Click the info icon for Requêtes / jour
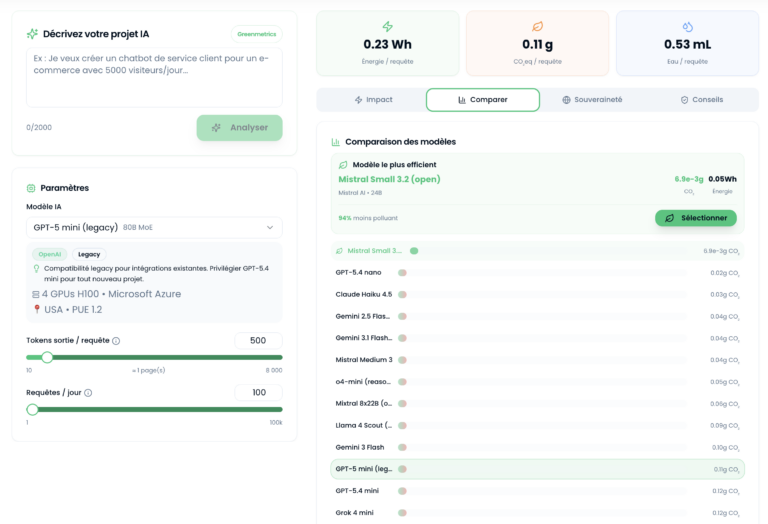The height and width of the screenshot is (524, 768). (x=88, y=393)
